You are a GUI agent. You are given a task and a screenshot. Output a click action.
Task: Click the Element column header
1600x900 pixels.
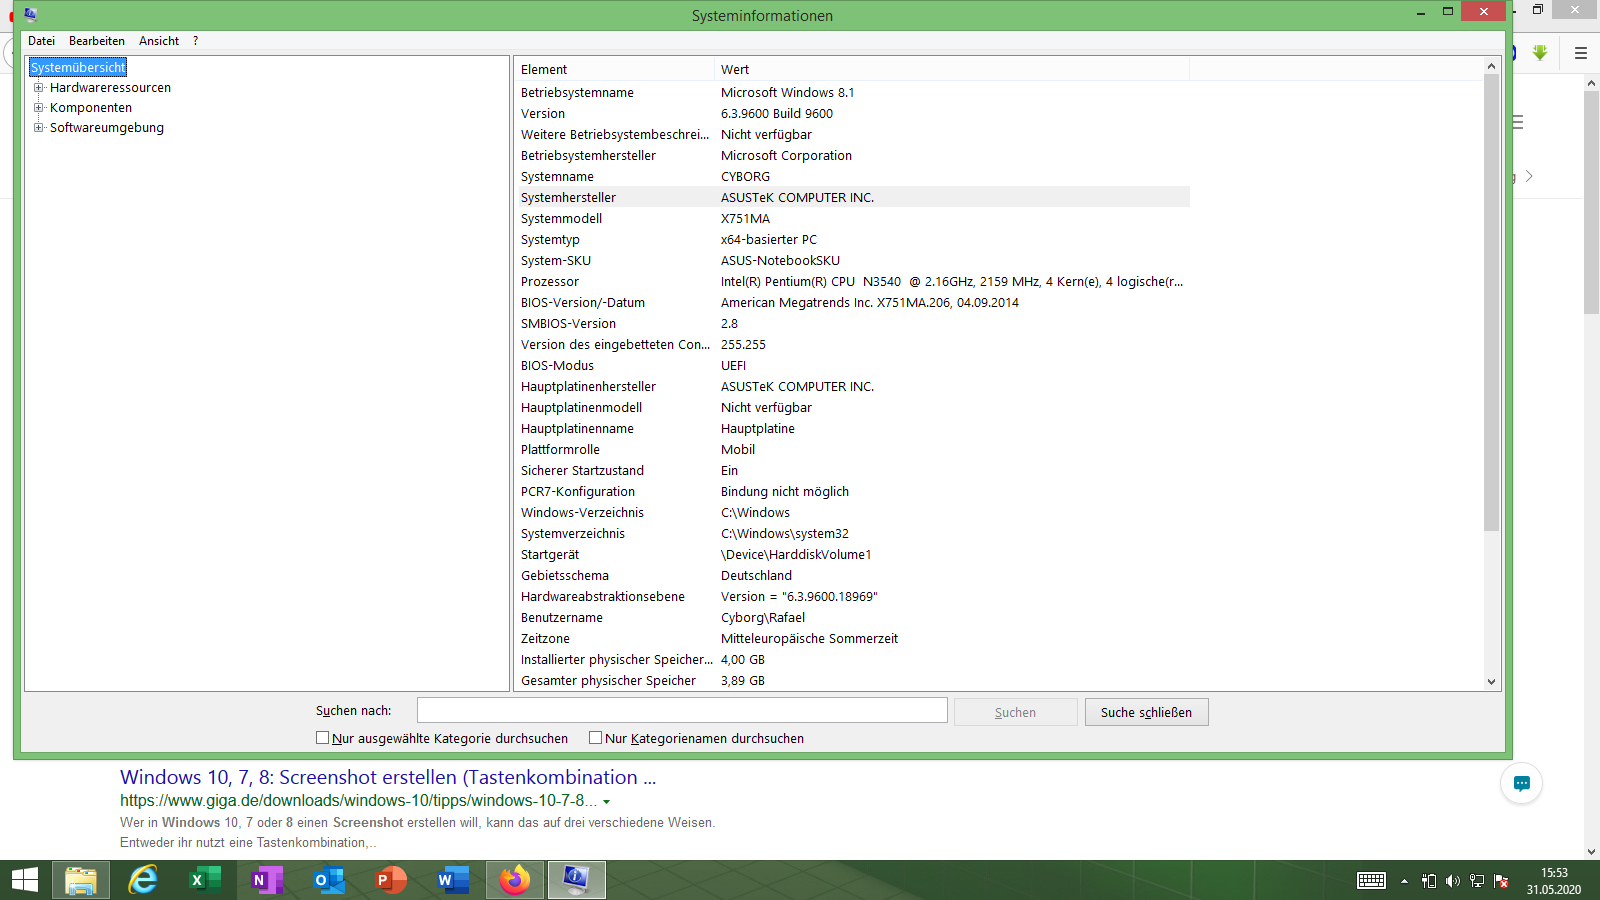tap(615, 69)
